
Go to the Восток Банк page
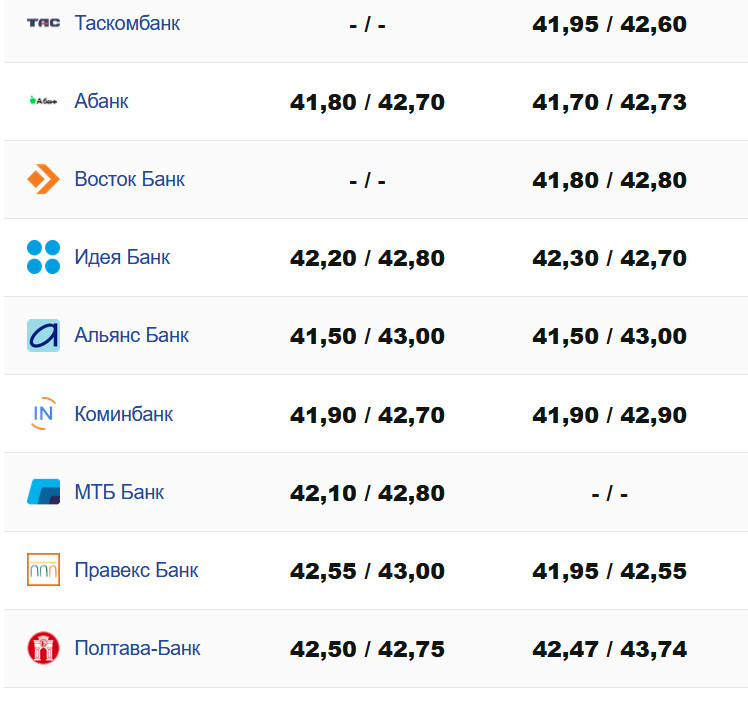(129, 180)
